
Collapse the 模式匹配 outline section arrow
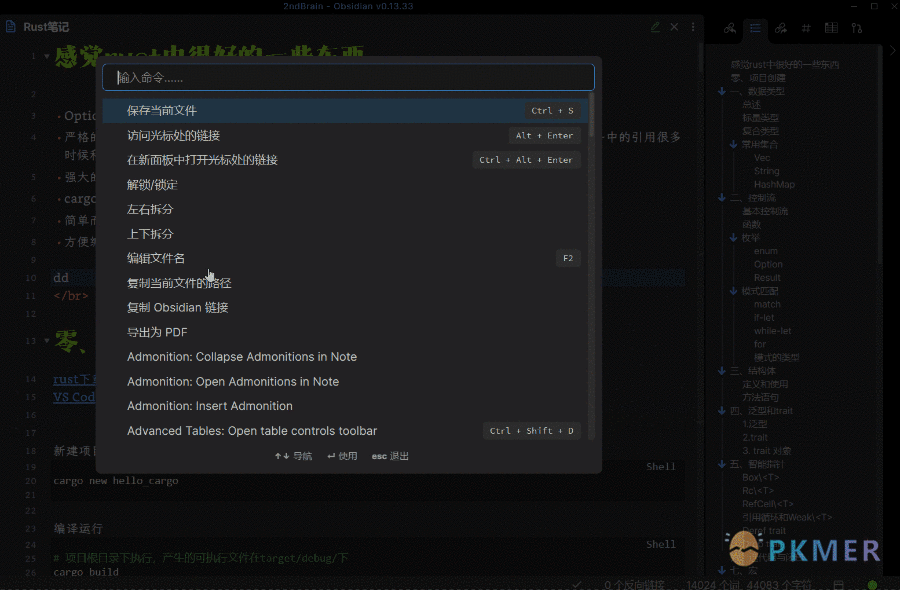click(734, 291)
